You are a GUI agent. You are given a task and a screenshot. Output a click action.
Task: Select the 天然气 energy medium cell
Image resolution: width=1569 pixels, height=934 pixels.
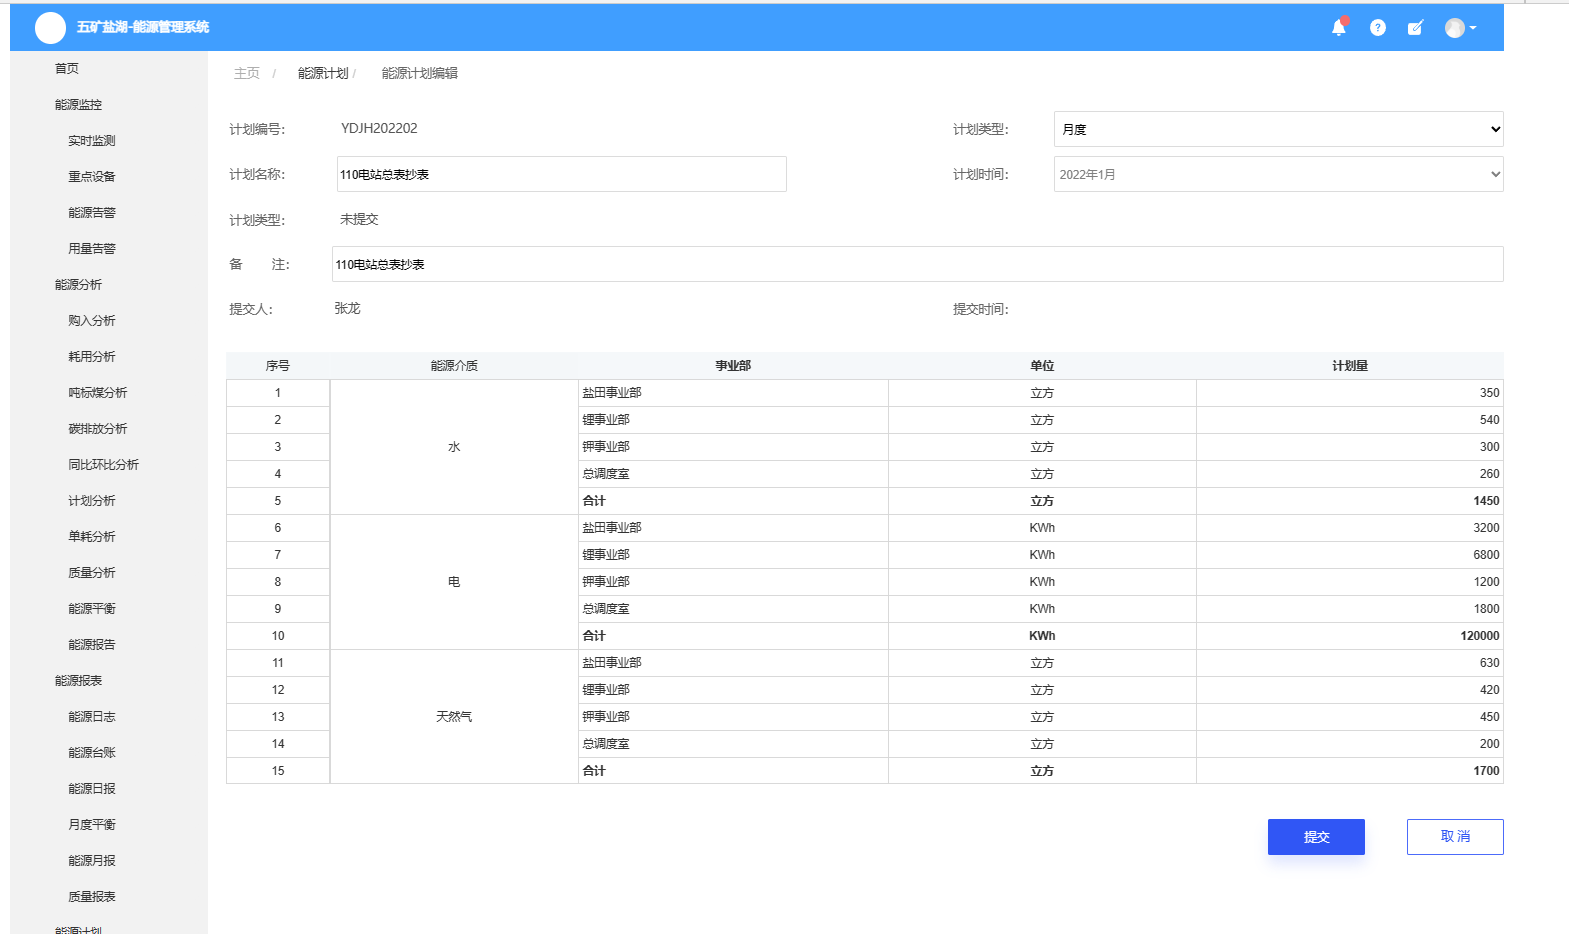click(454, 717)
